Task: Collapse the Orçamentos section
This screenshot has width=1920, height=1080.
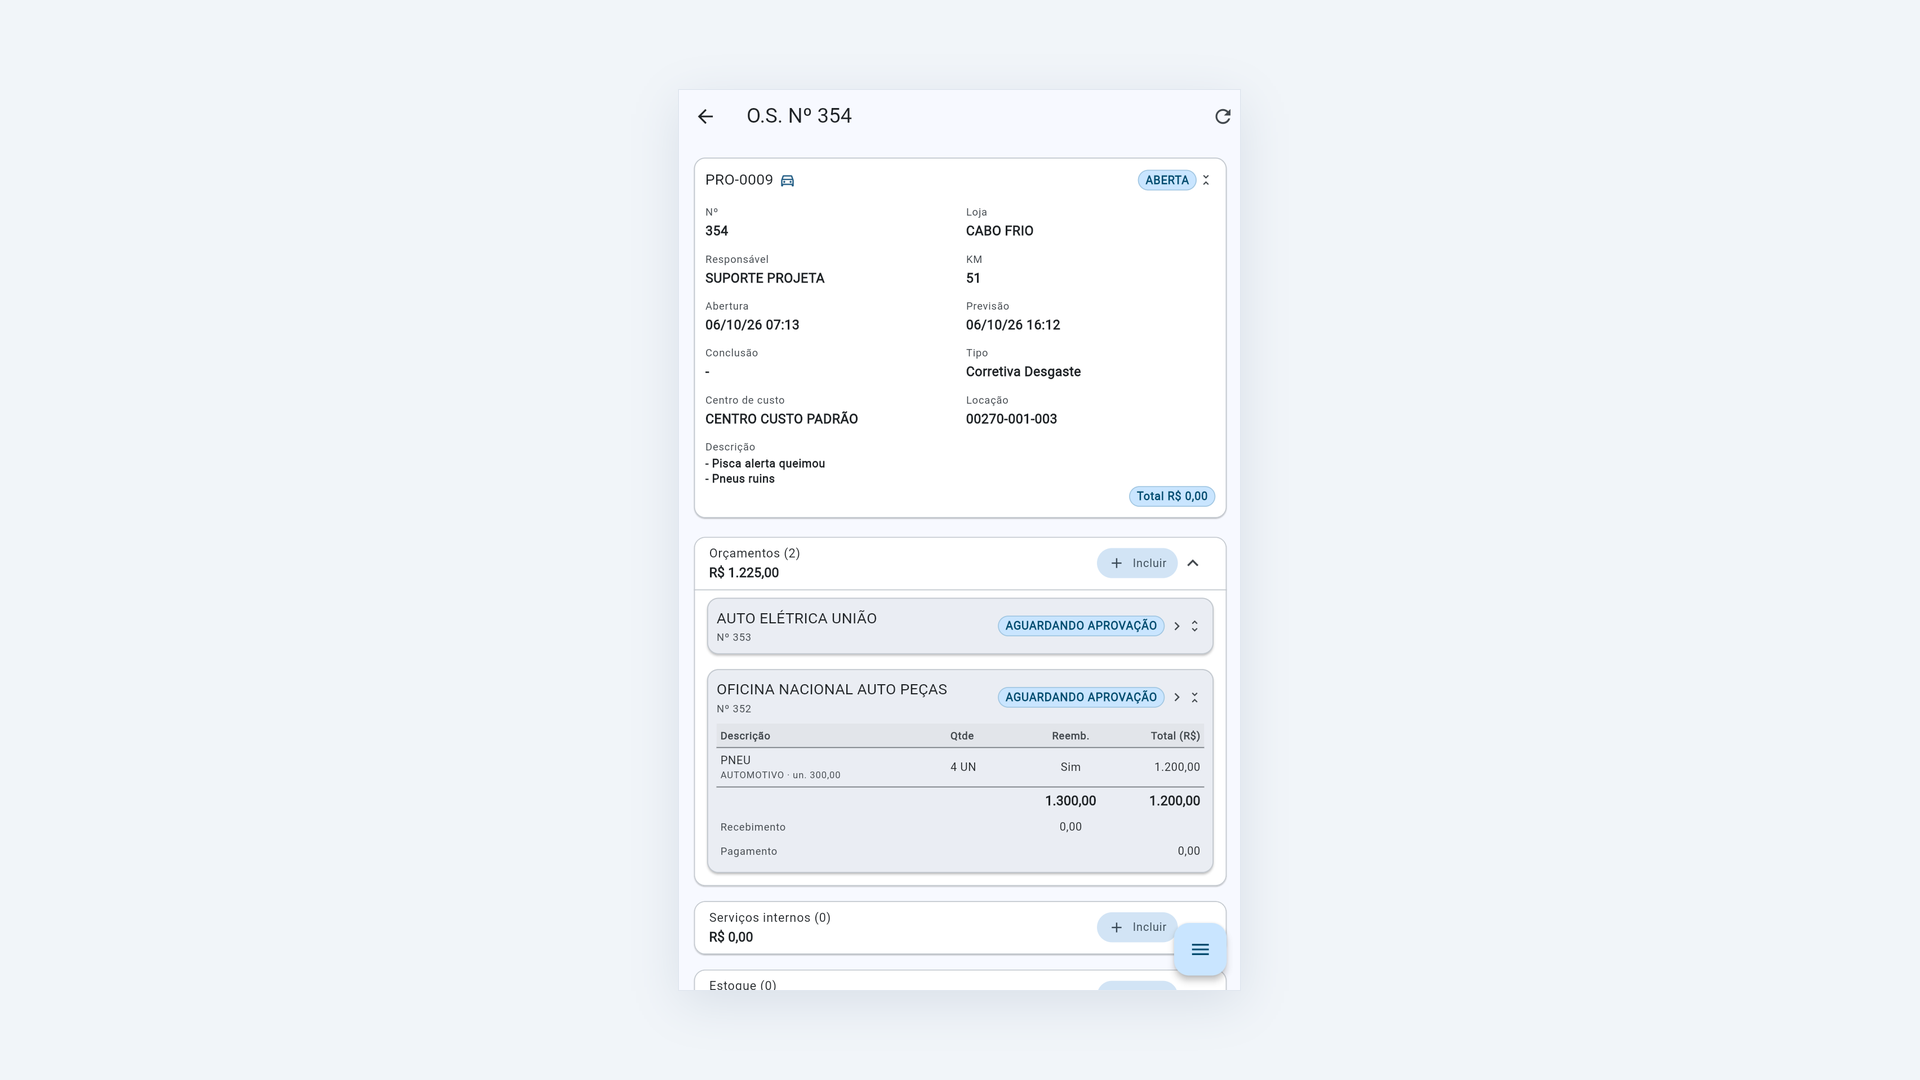Action: point(1193,563)
